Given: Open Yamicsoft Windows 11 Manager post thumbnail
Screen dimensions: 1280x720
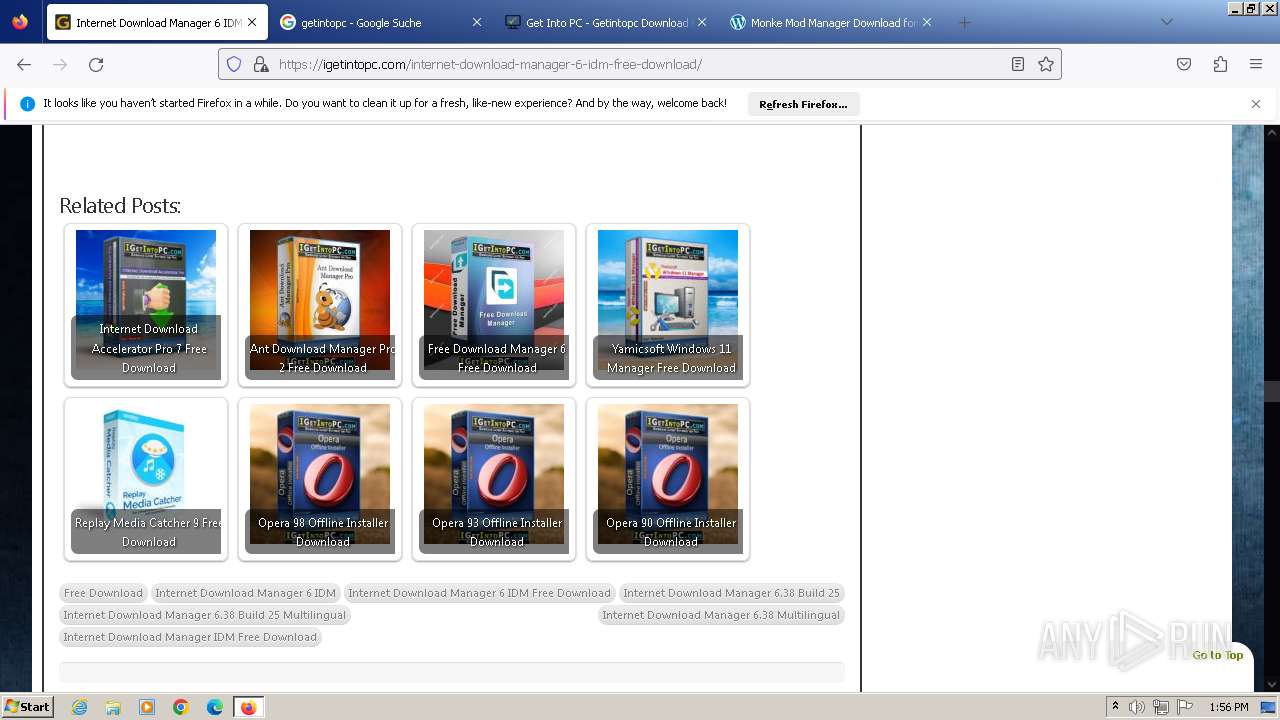Looking at the screenshot, I should point(668,305).
